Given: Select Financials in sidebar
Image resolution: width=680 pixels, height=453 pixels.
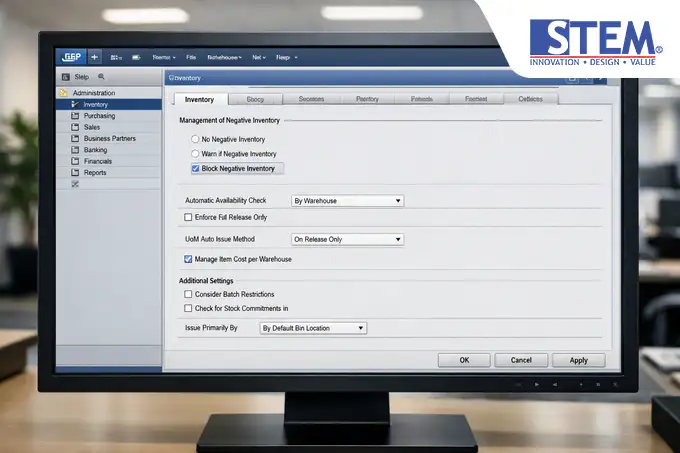Looking at the screenshot, I should click(x=98, y=161).
